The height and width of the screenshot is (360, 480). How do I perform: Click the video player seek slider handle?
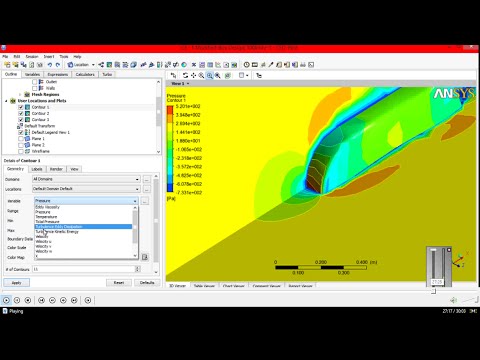click(x=433, y=291)
